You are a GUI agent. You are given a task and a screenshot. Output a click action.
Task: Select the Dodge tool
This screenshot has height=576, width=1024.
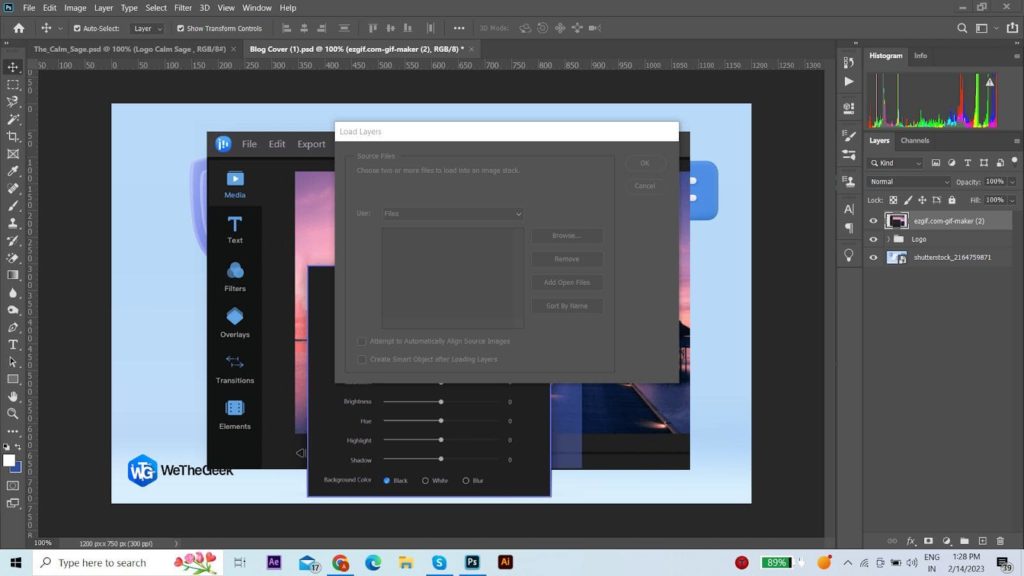tap(12, 310)
